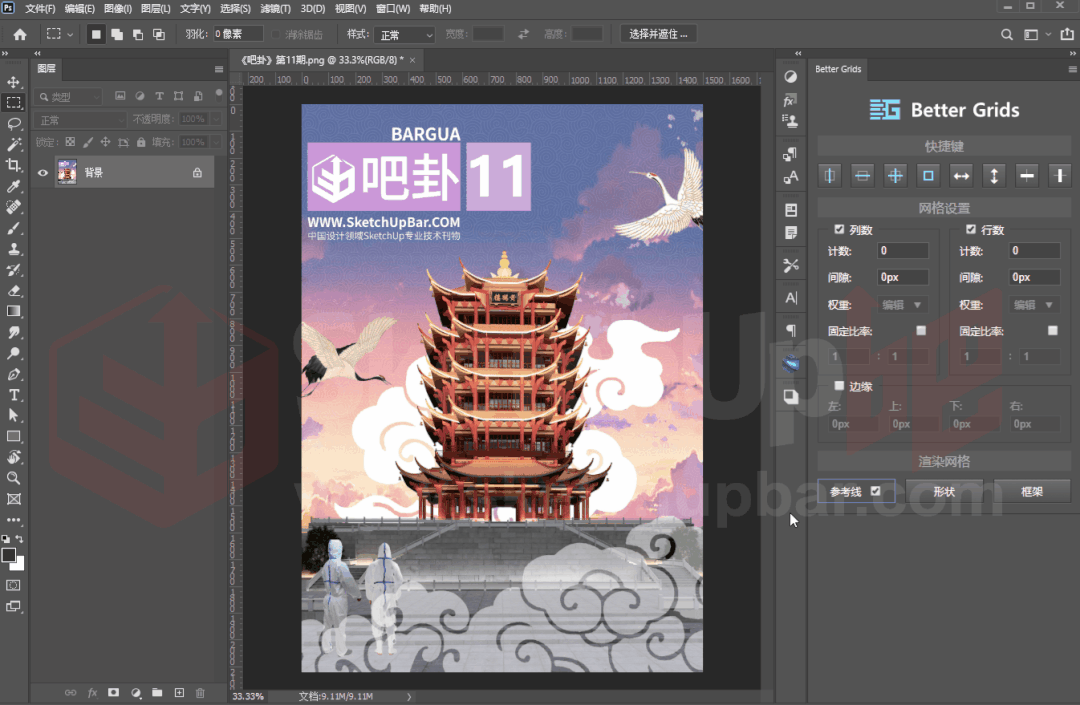Open the 图像(I) menu
This screenshot has height=705, width=1080.
tap(118, 9)
